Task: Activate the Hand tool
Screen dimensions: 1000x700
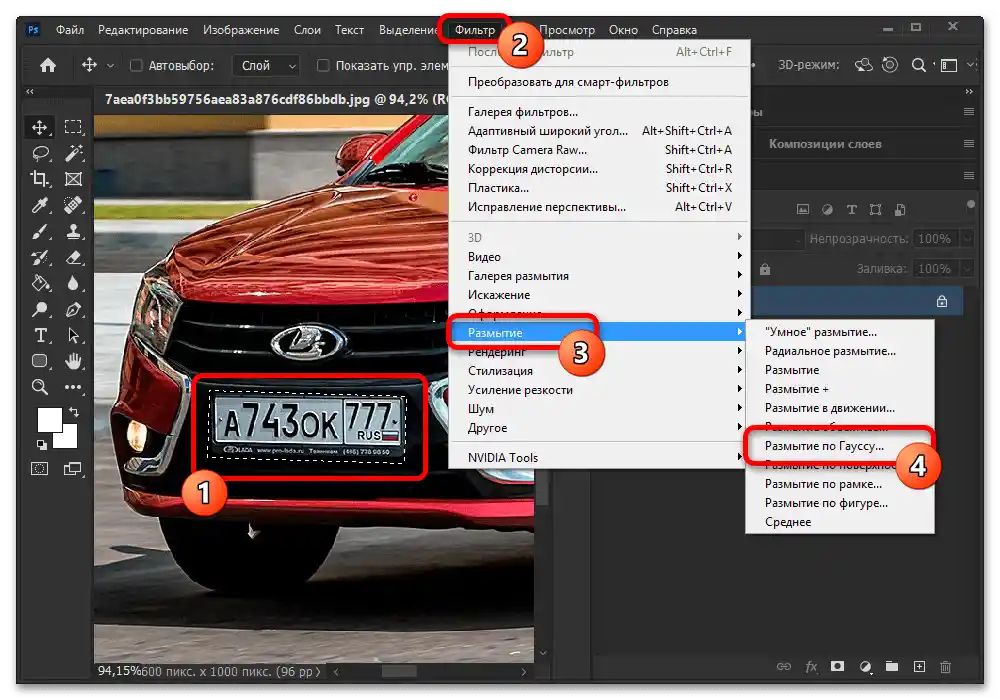Action: pyautogui.click(x=73, y=361)
